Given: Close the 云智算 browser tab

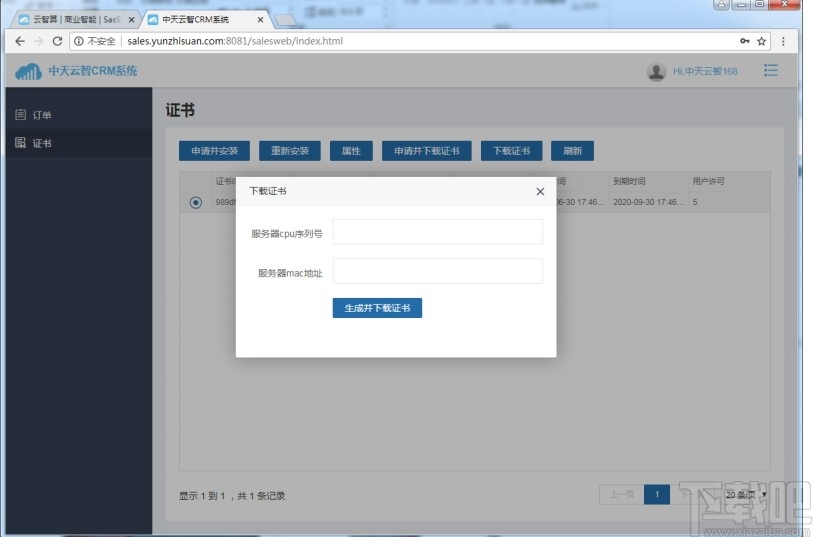Looking at the screenshot, I should (131, 20).
